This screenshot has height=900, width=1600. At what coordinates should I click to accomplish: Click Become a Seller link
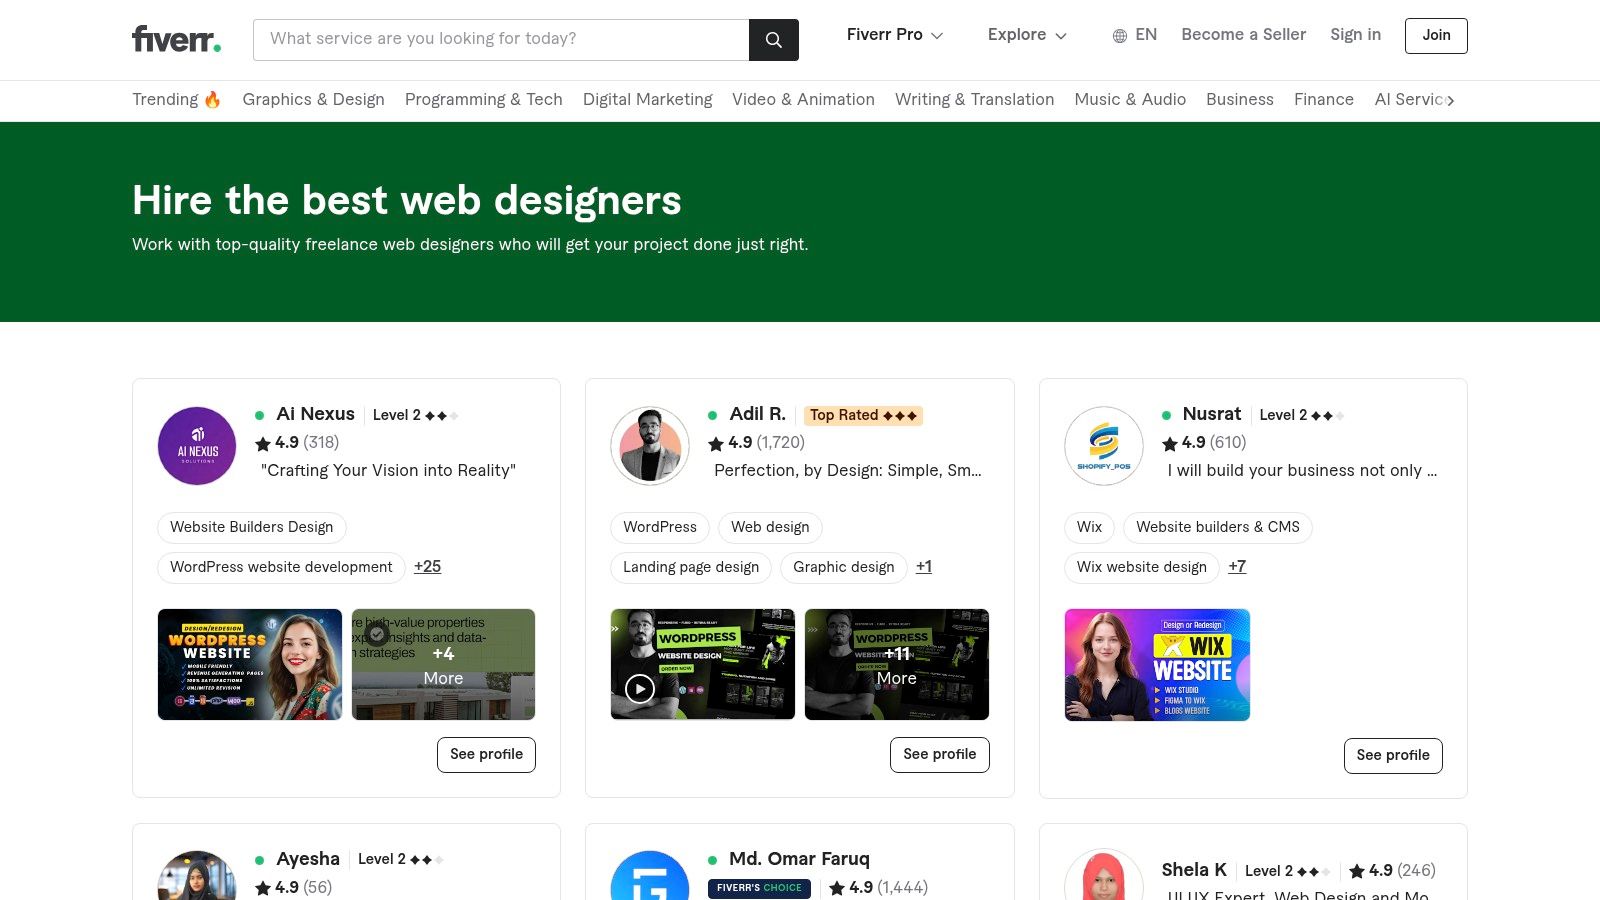[1243, 35]
